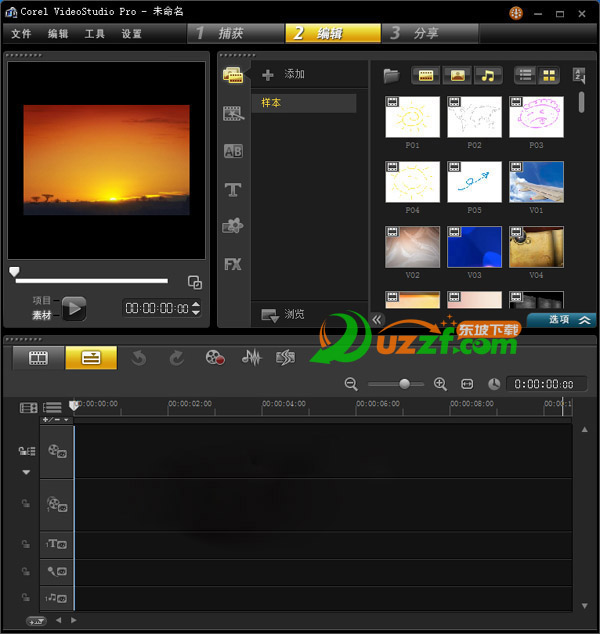Open the Transition (AB) library

coord(233,151)
